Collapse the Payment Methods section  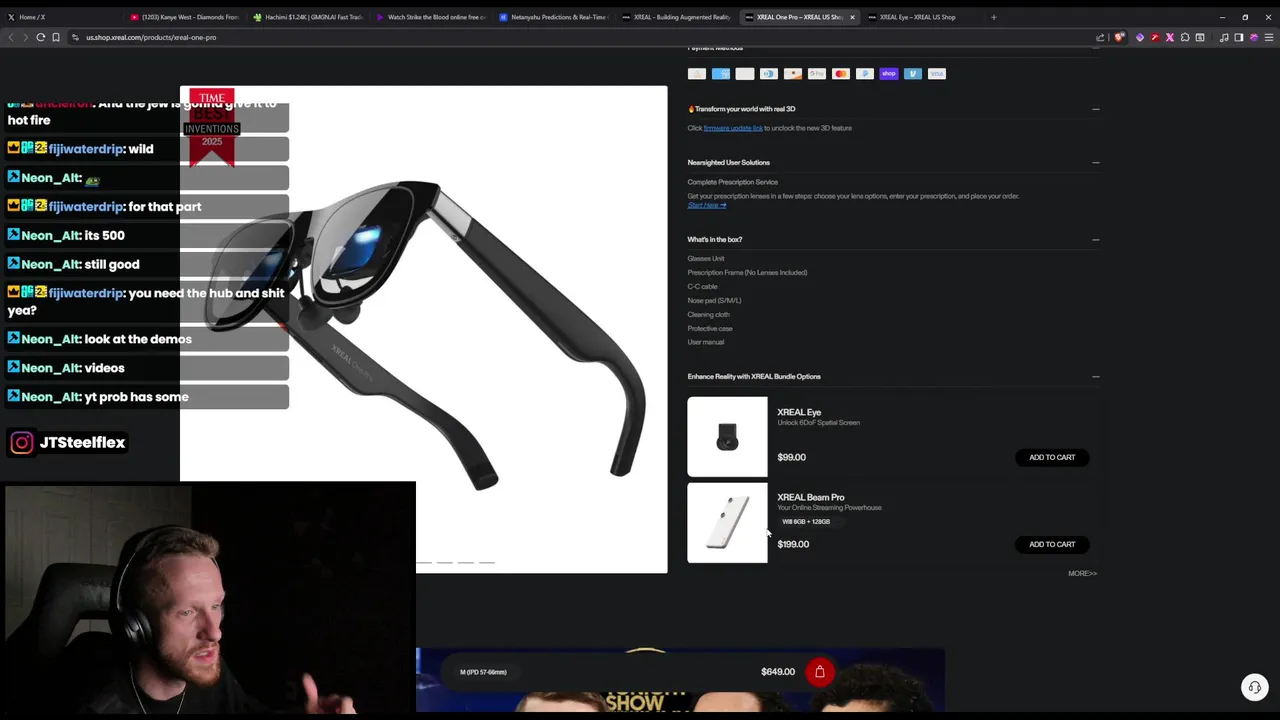[x=1095, y=48]
